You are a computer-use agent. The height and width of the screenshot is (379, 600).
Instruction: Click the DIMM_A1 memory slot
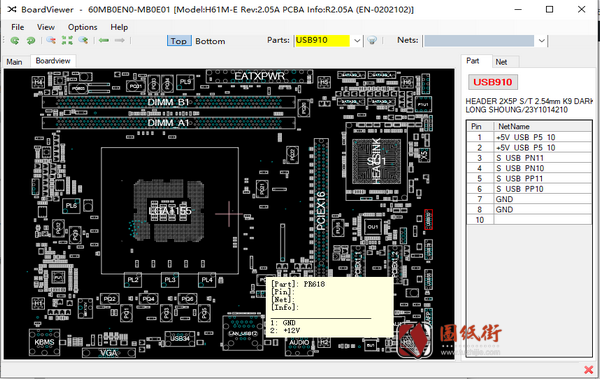(168, 123)
